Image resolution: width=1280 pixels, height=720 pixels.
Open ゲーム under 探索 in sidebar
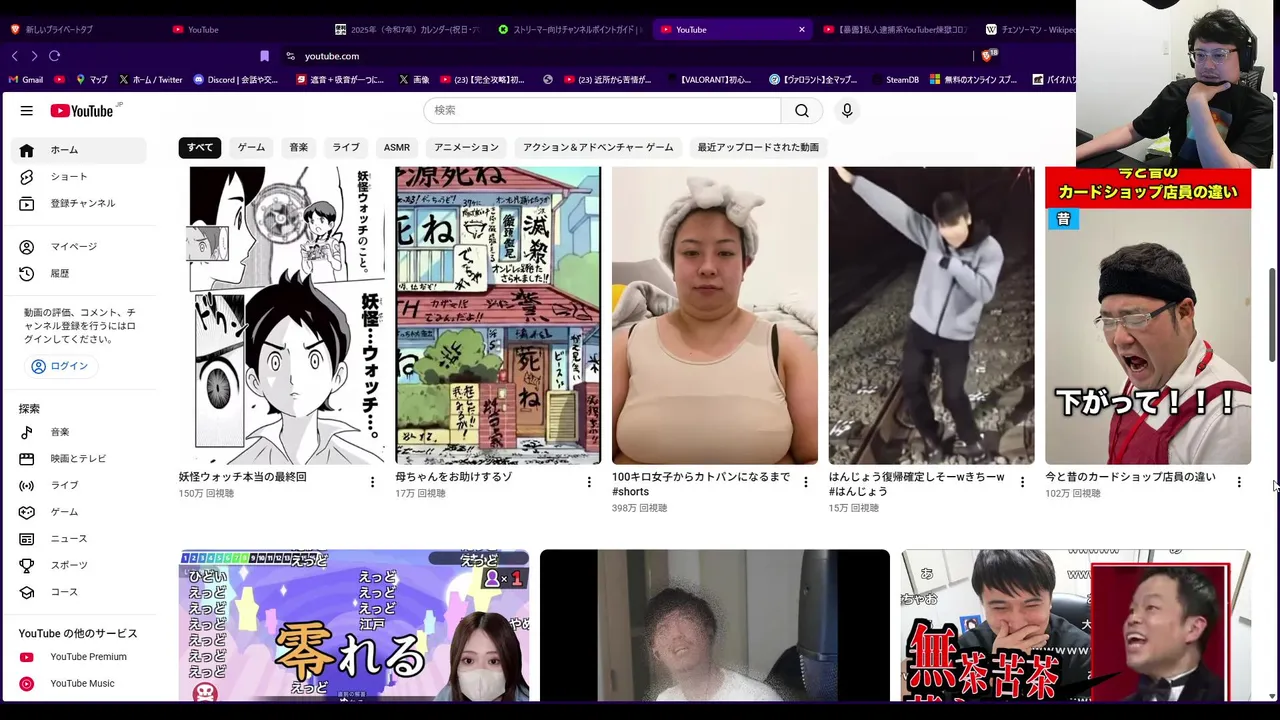point(78,512)
